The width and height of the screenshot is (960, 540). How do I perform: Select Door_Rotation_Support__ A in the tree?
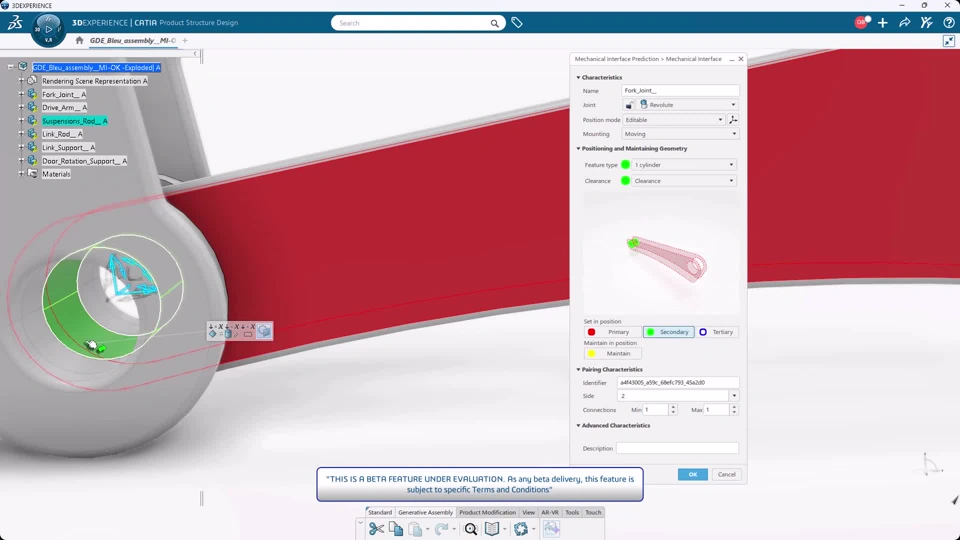[84, 161]
